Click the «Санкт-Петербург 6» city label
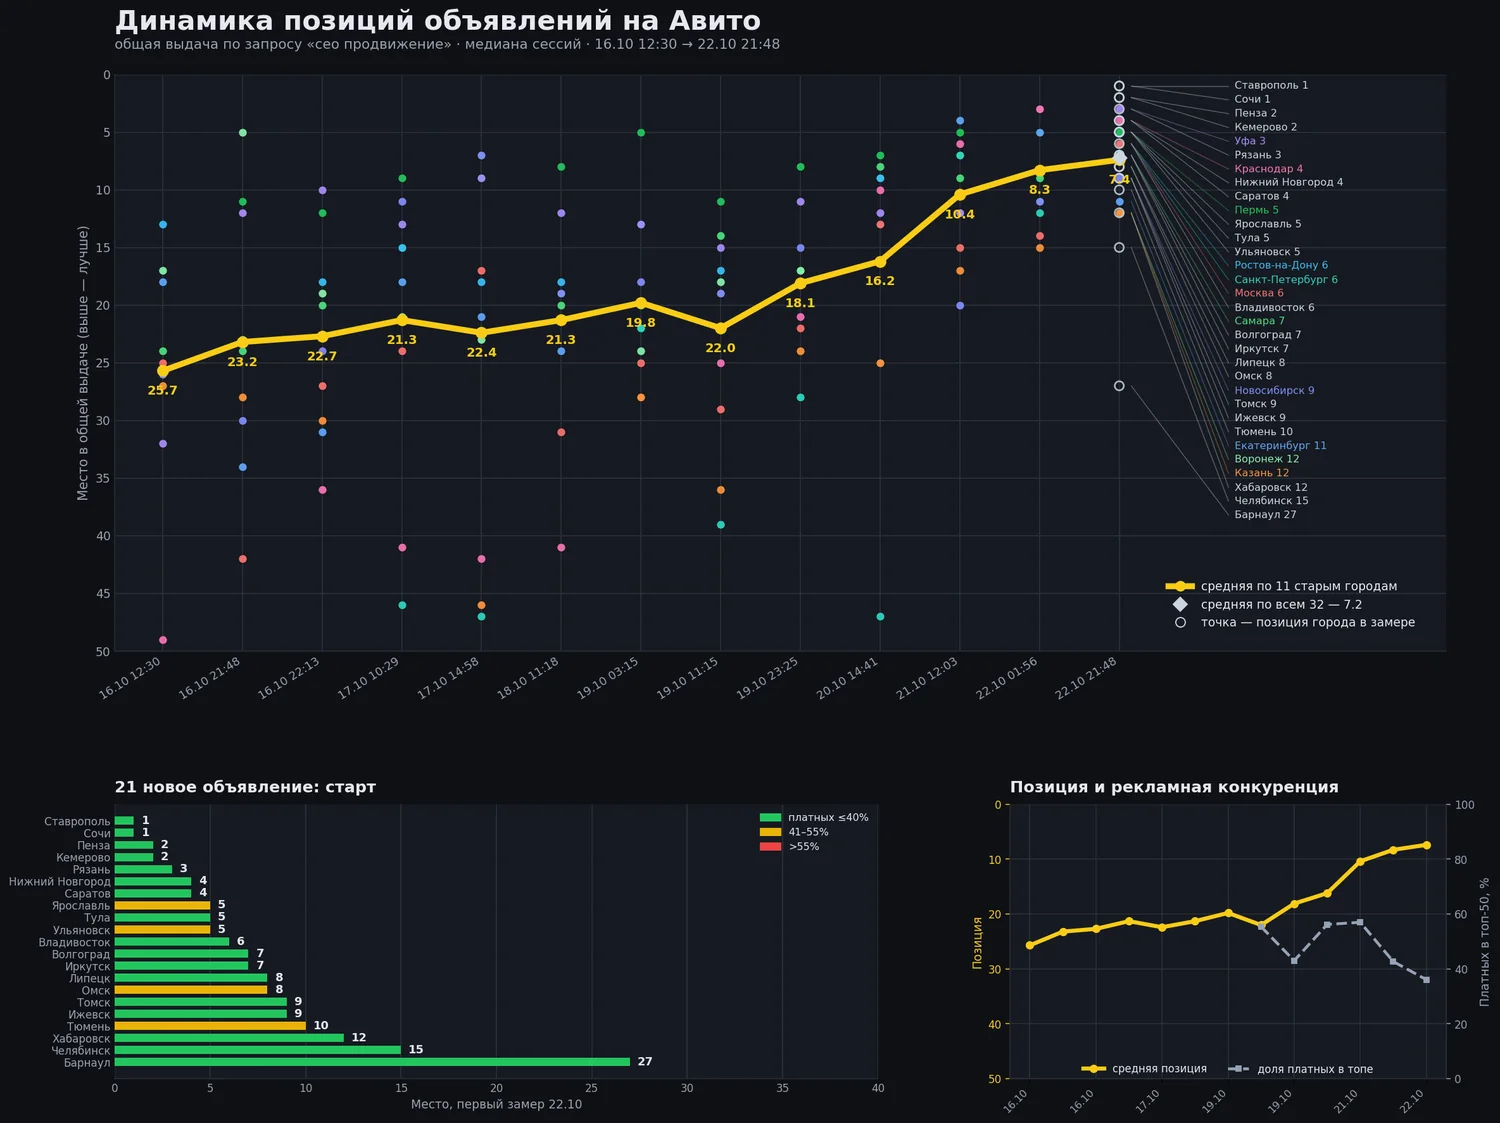The width and height of the screenshot is (1500, 1123). click(1286, 280)
